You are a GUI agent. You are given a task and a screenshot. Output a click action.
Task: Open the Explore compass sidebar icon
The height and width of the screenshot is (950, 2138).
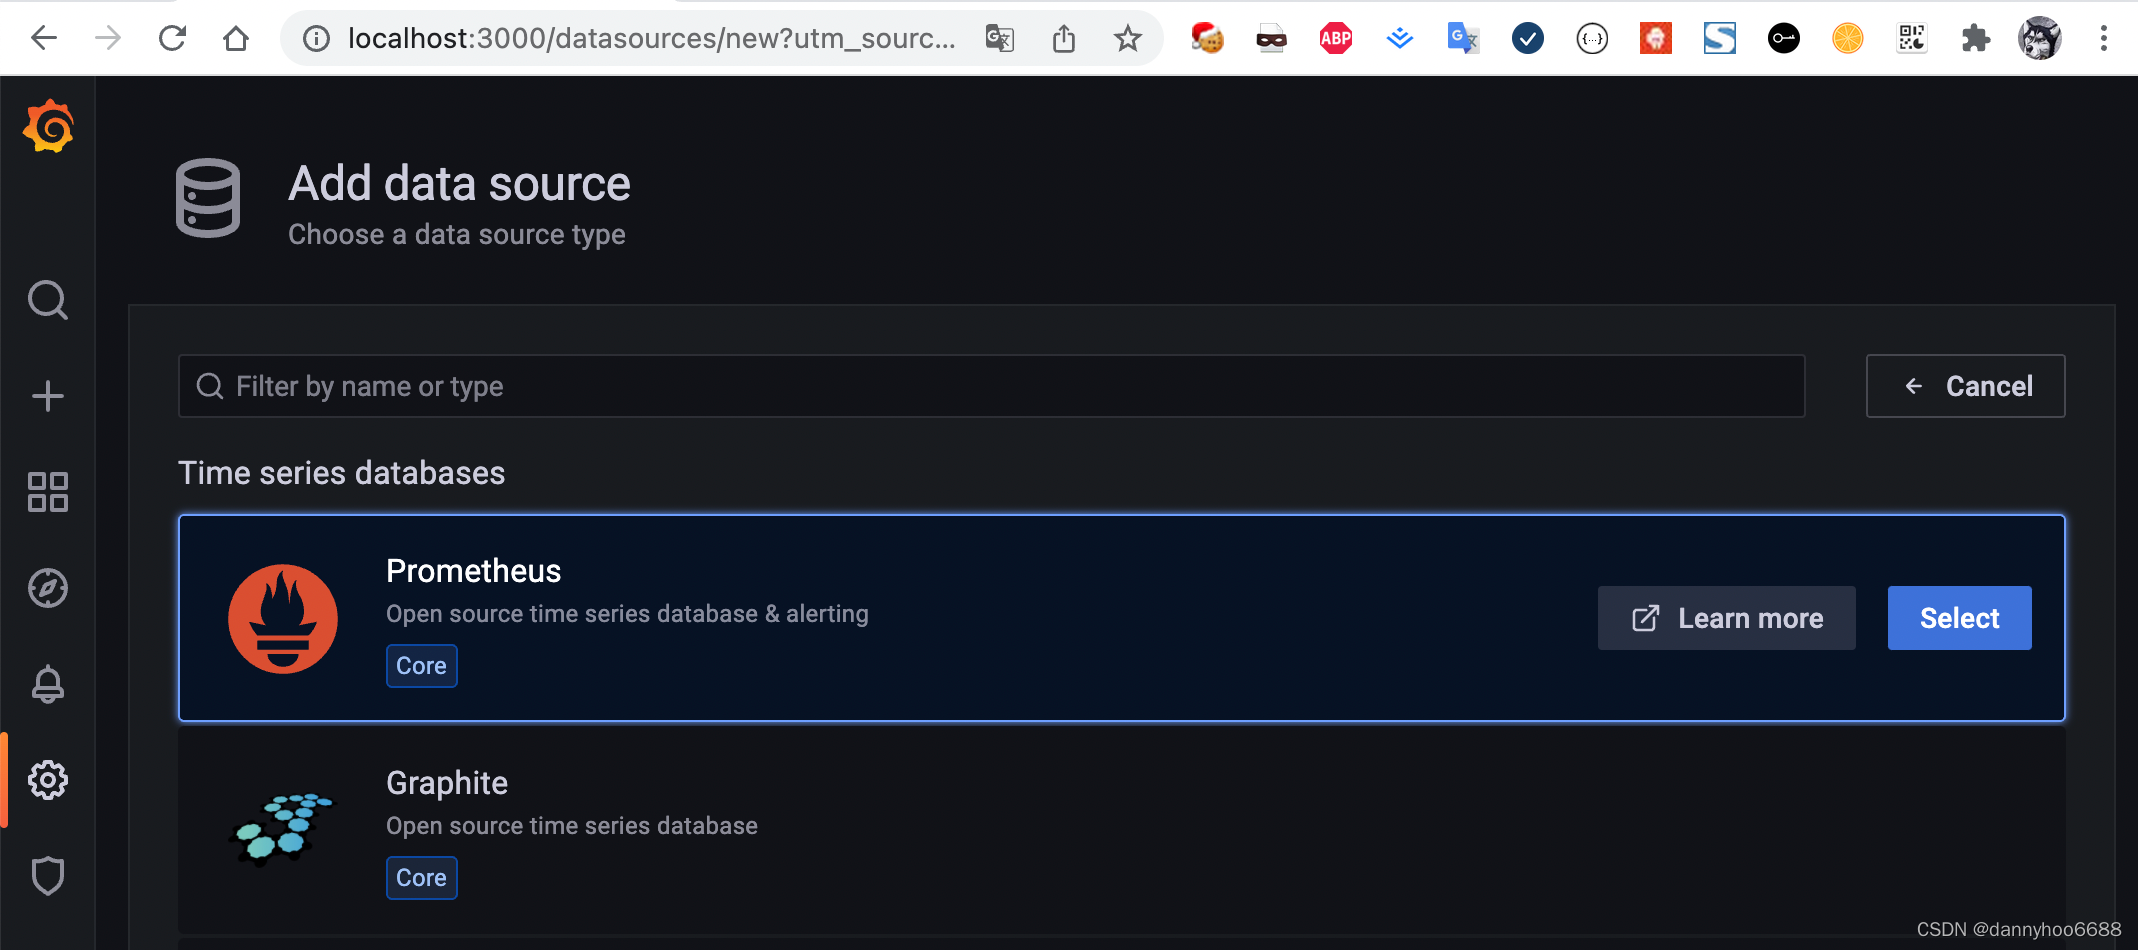click(48, 588)
